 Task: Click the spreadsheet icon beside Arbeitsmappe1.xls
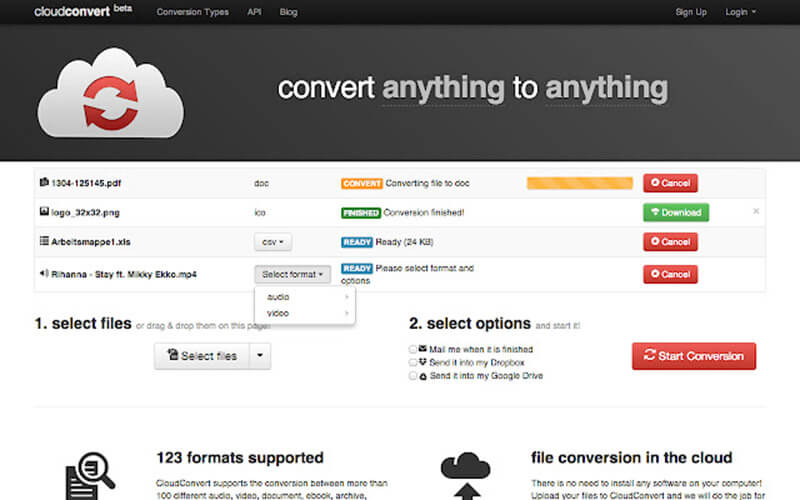[43, 241]
